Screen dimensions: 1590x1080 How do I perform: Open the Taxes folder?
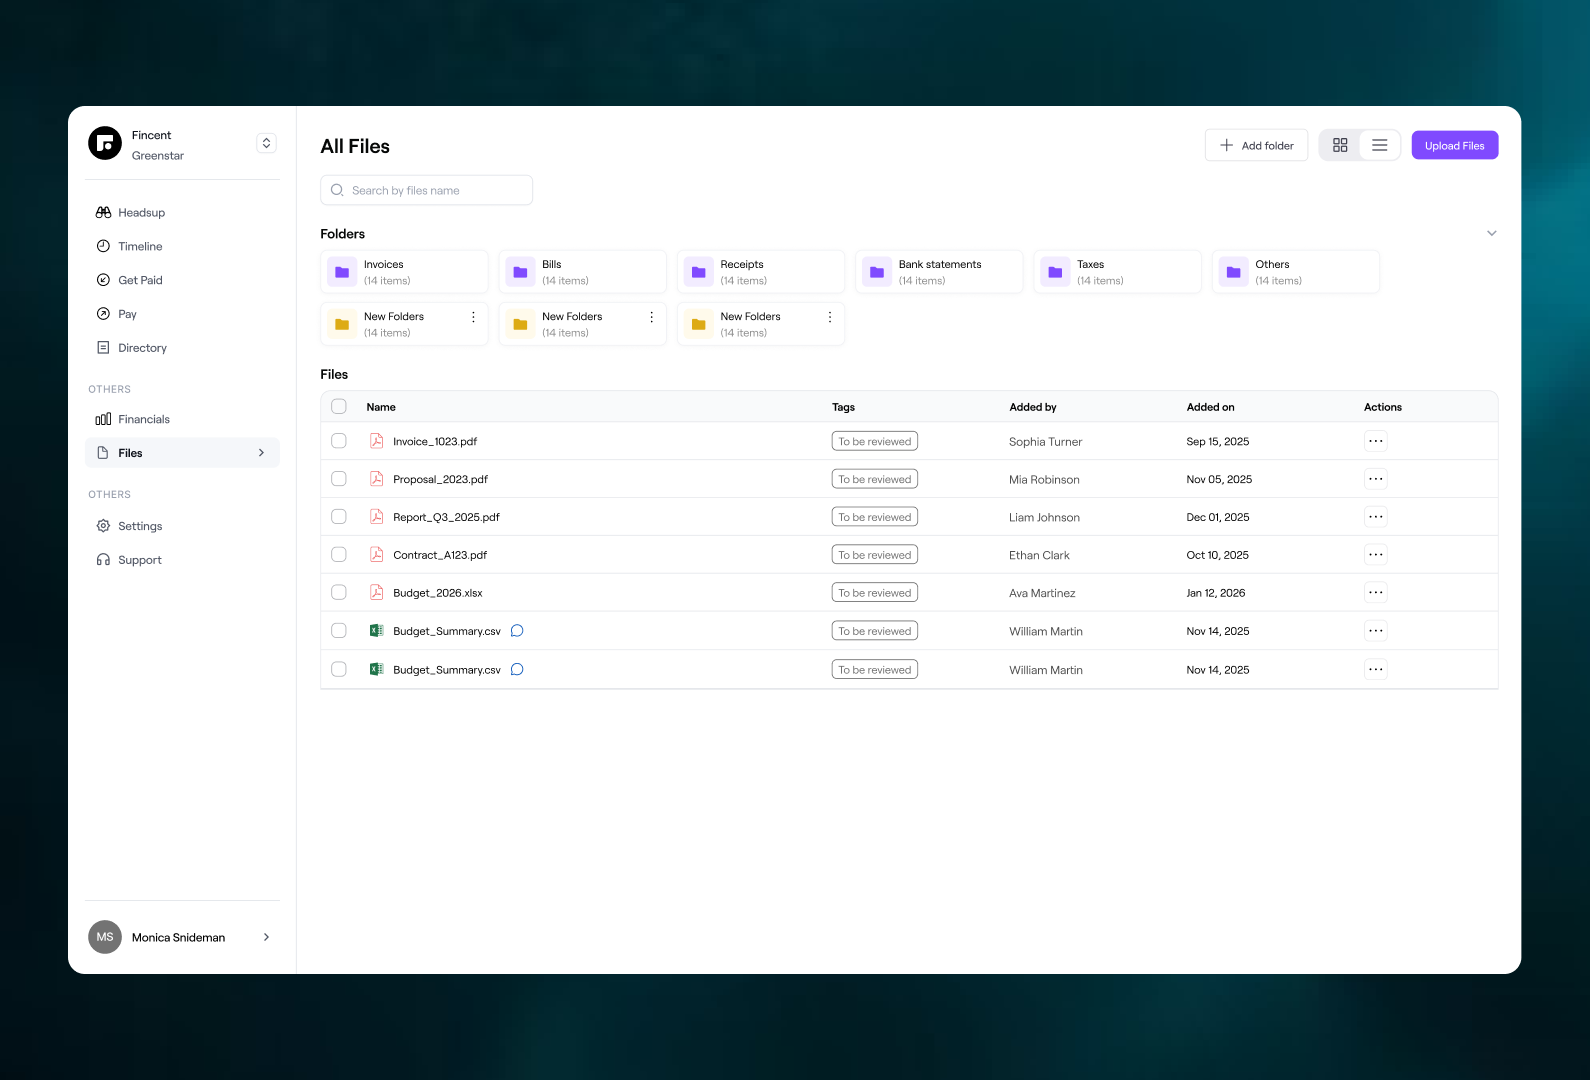coord(1117,272)
